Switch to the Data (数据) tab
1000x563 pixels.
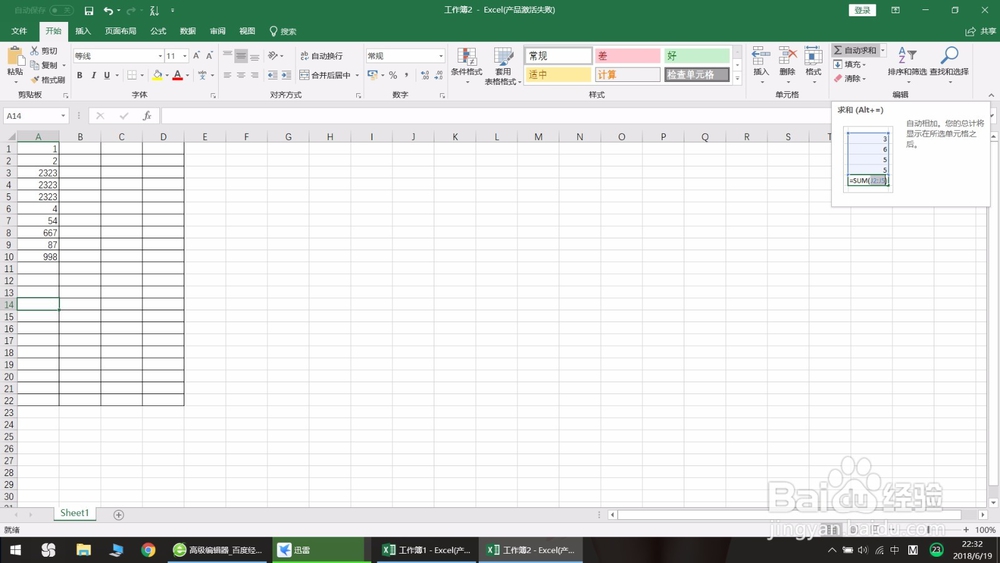pyautogui.click(x=188, y=31)
